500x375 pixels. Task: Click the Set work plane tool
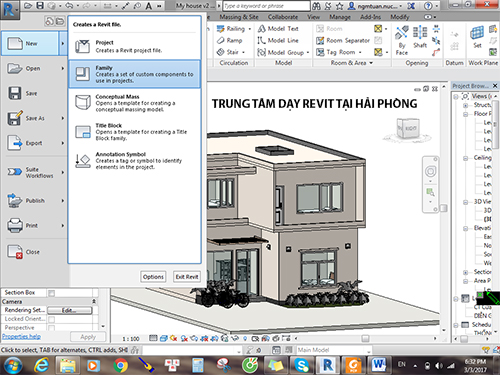click(x=477, y=37)
